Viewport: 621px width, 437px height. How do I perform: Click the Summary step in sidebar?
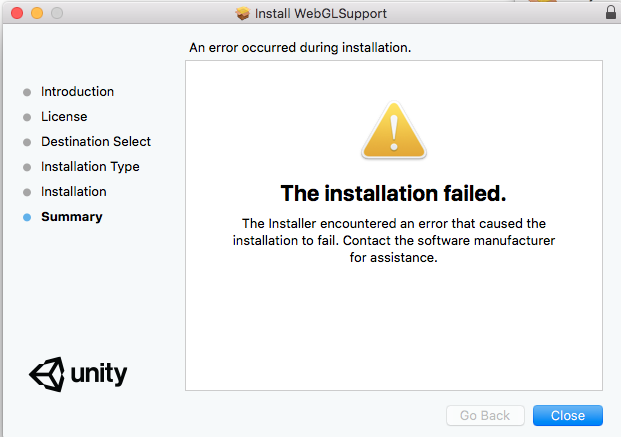[71, 217]
